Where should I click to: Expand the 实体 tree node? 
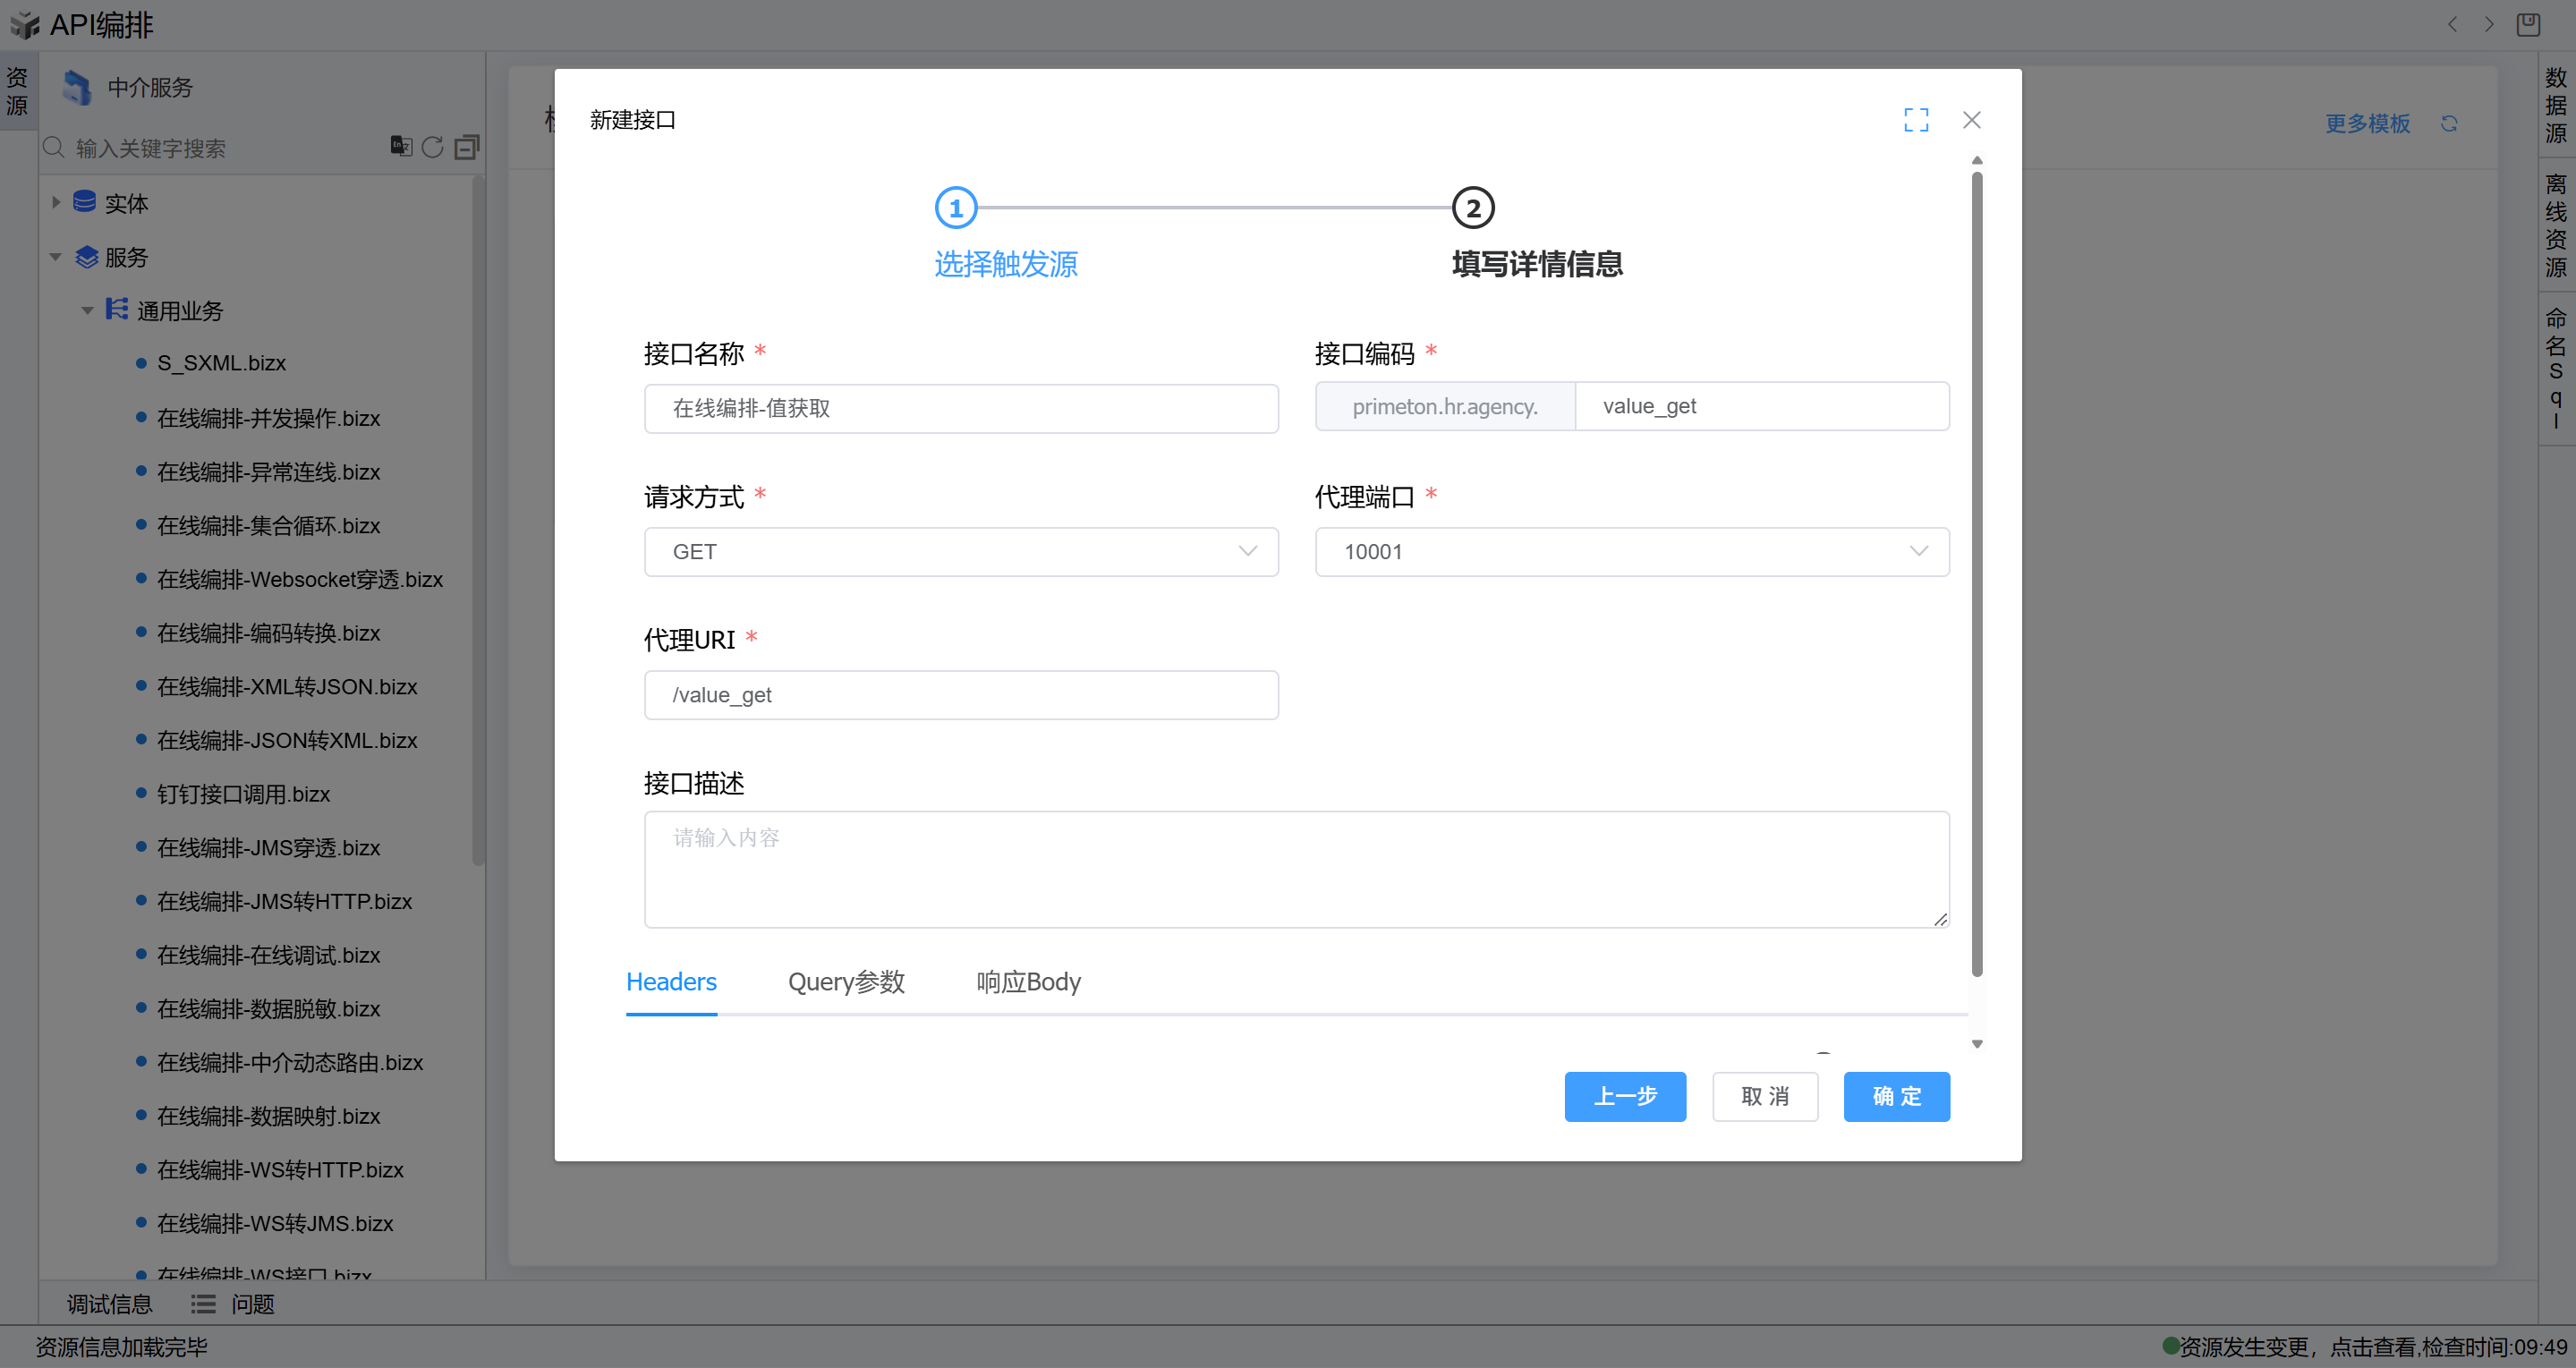tap(56, 203)
